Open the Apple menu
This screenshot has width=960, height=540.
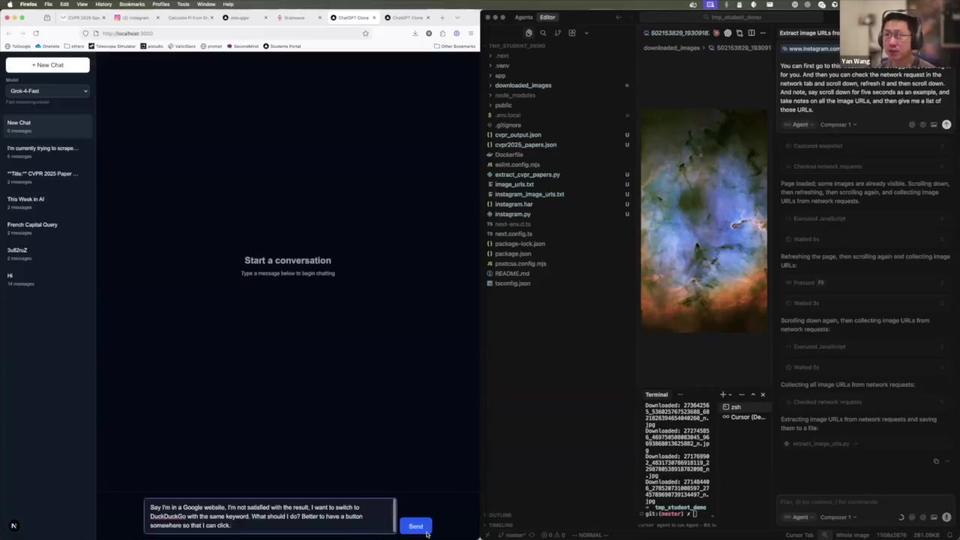pyautogui.click(x=9, y=4)
